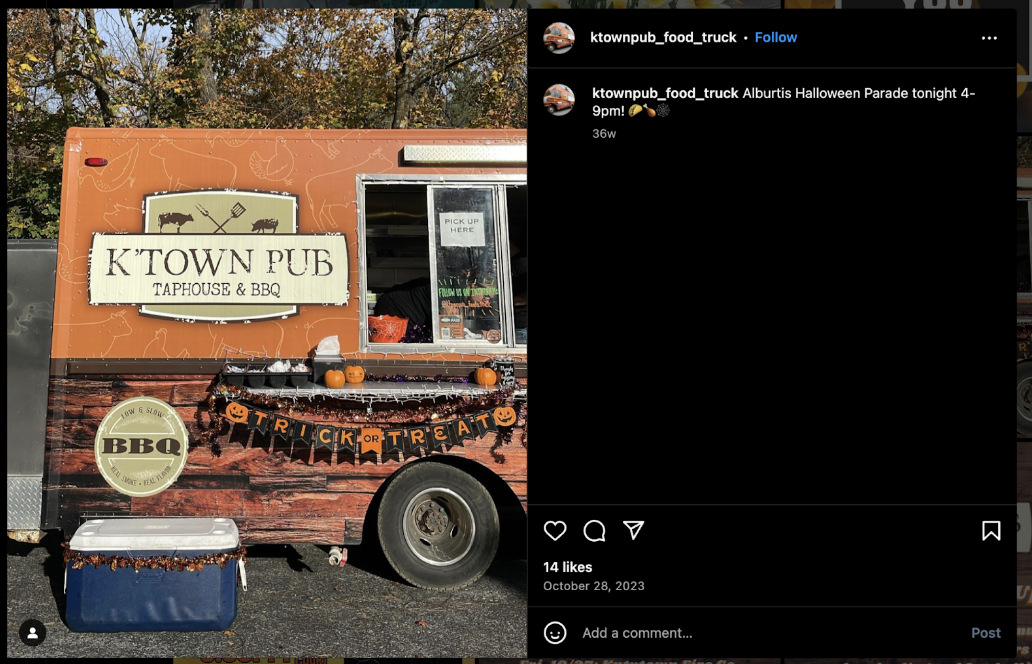Save post with the bookmark icon
The image size is (1032, 664).
pyautogui.click(x=991, y=530)
